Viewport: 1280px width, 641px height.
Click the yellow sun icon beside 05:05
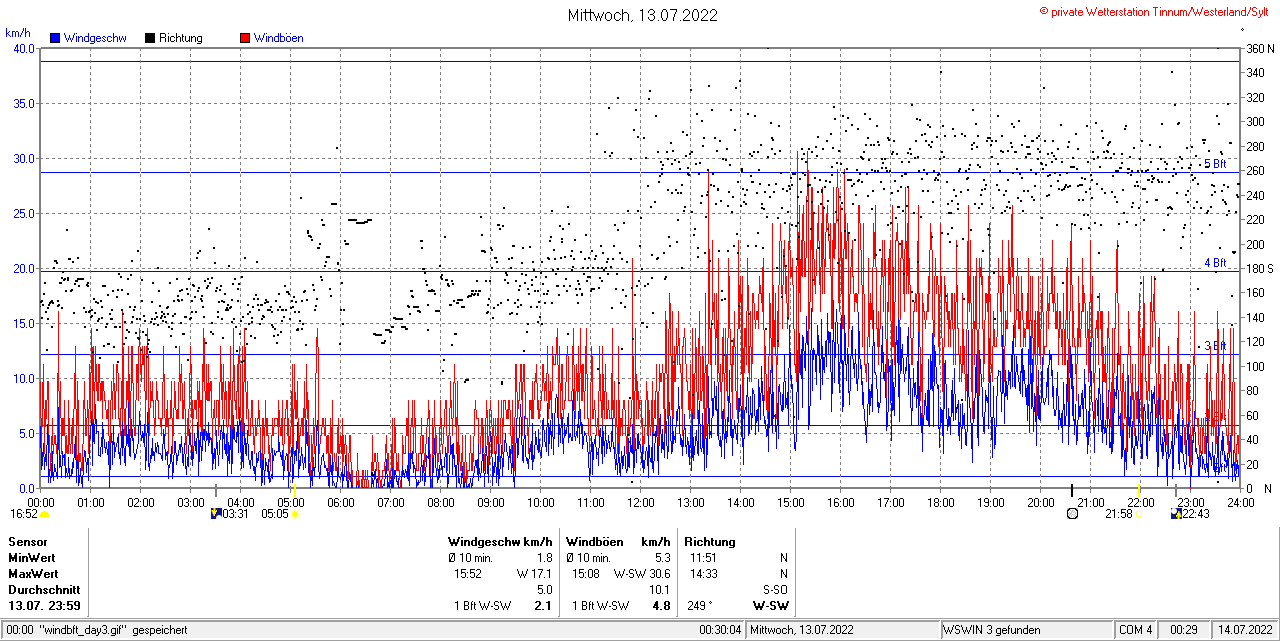pos(295,514)
